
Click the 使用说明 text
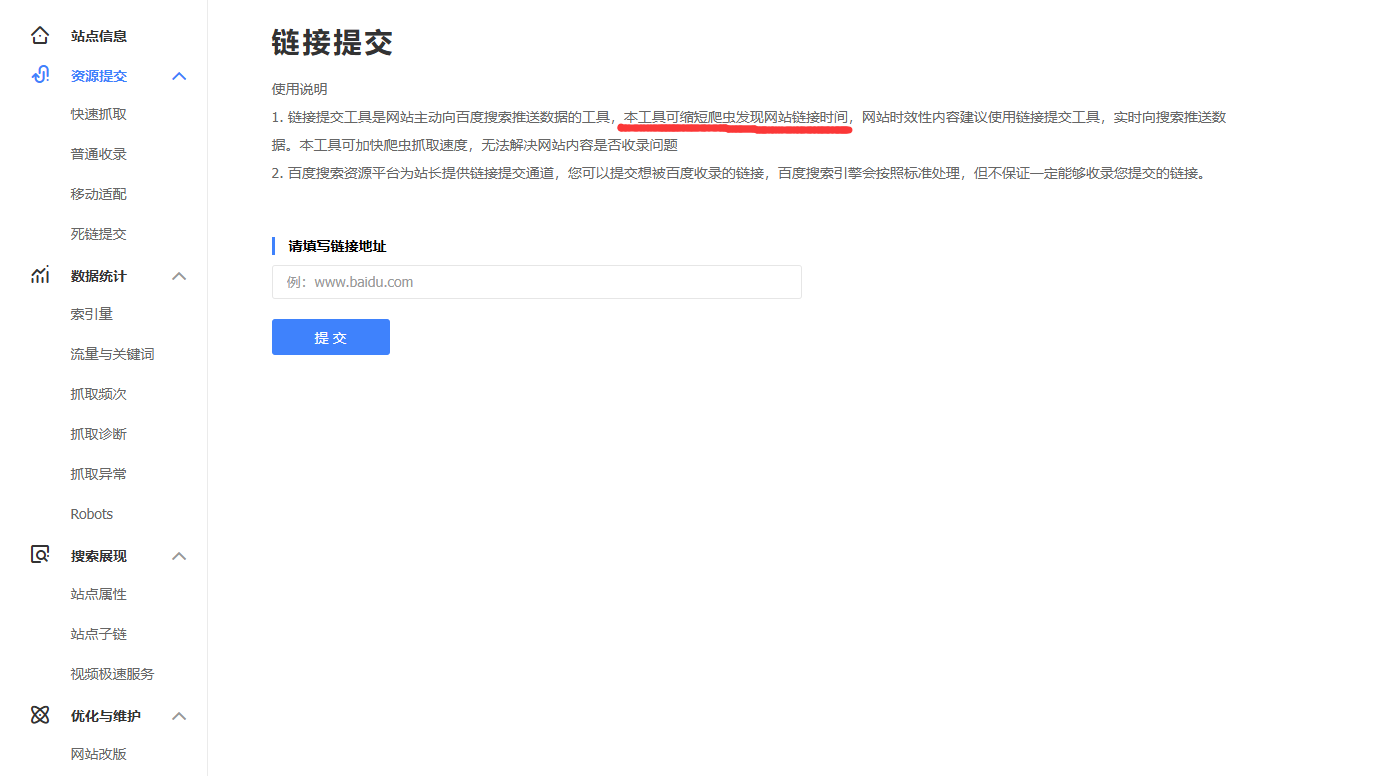pos(300,89)
